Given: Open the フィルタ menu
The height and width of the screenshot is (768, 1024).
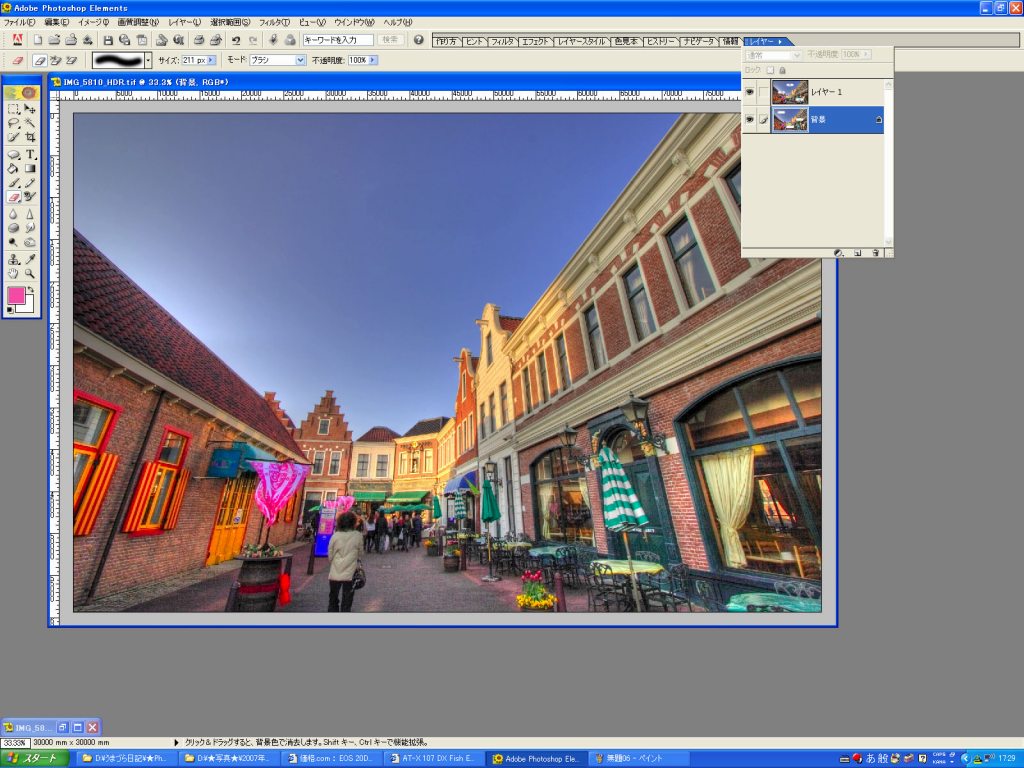Looking at the screenshot, I should click(274, 22).
